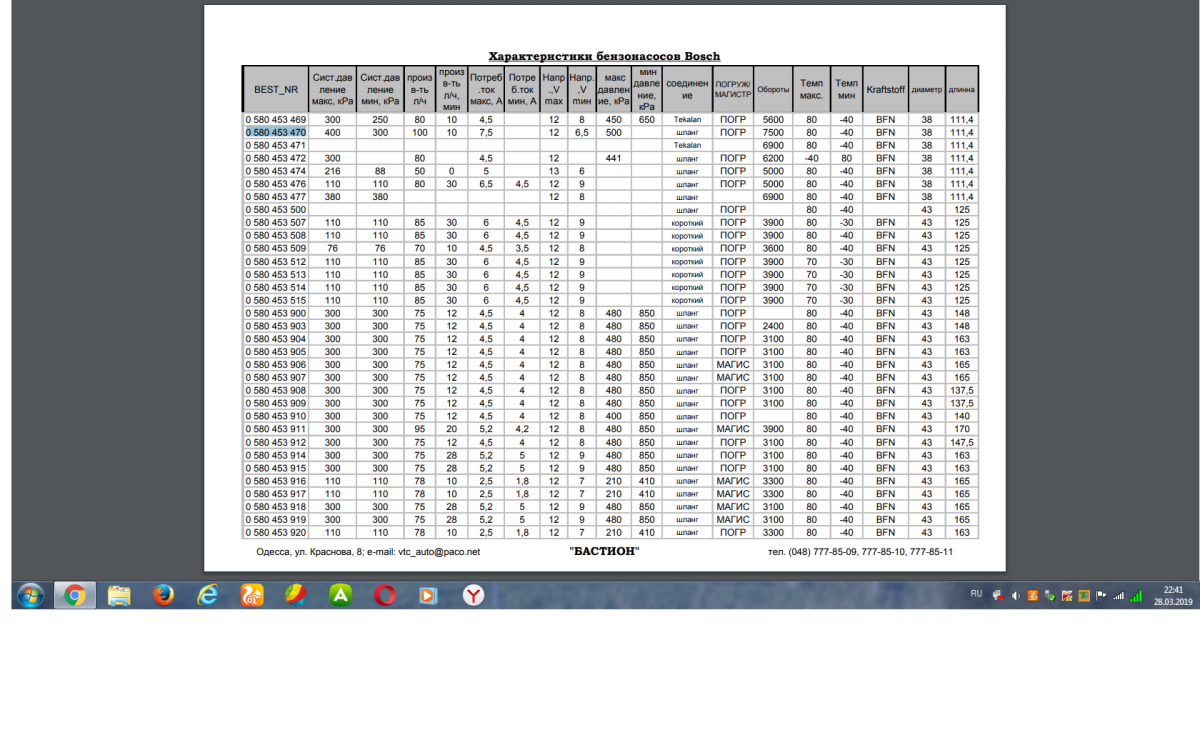Click the title Характеристики бензонасосов Bosch
Screen dimensions: 1200x750
604,56
